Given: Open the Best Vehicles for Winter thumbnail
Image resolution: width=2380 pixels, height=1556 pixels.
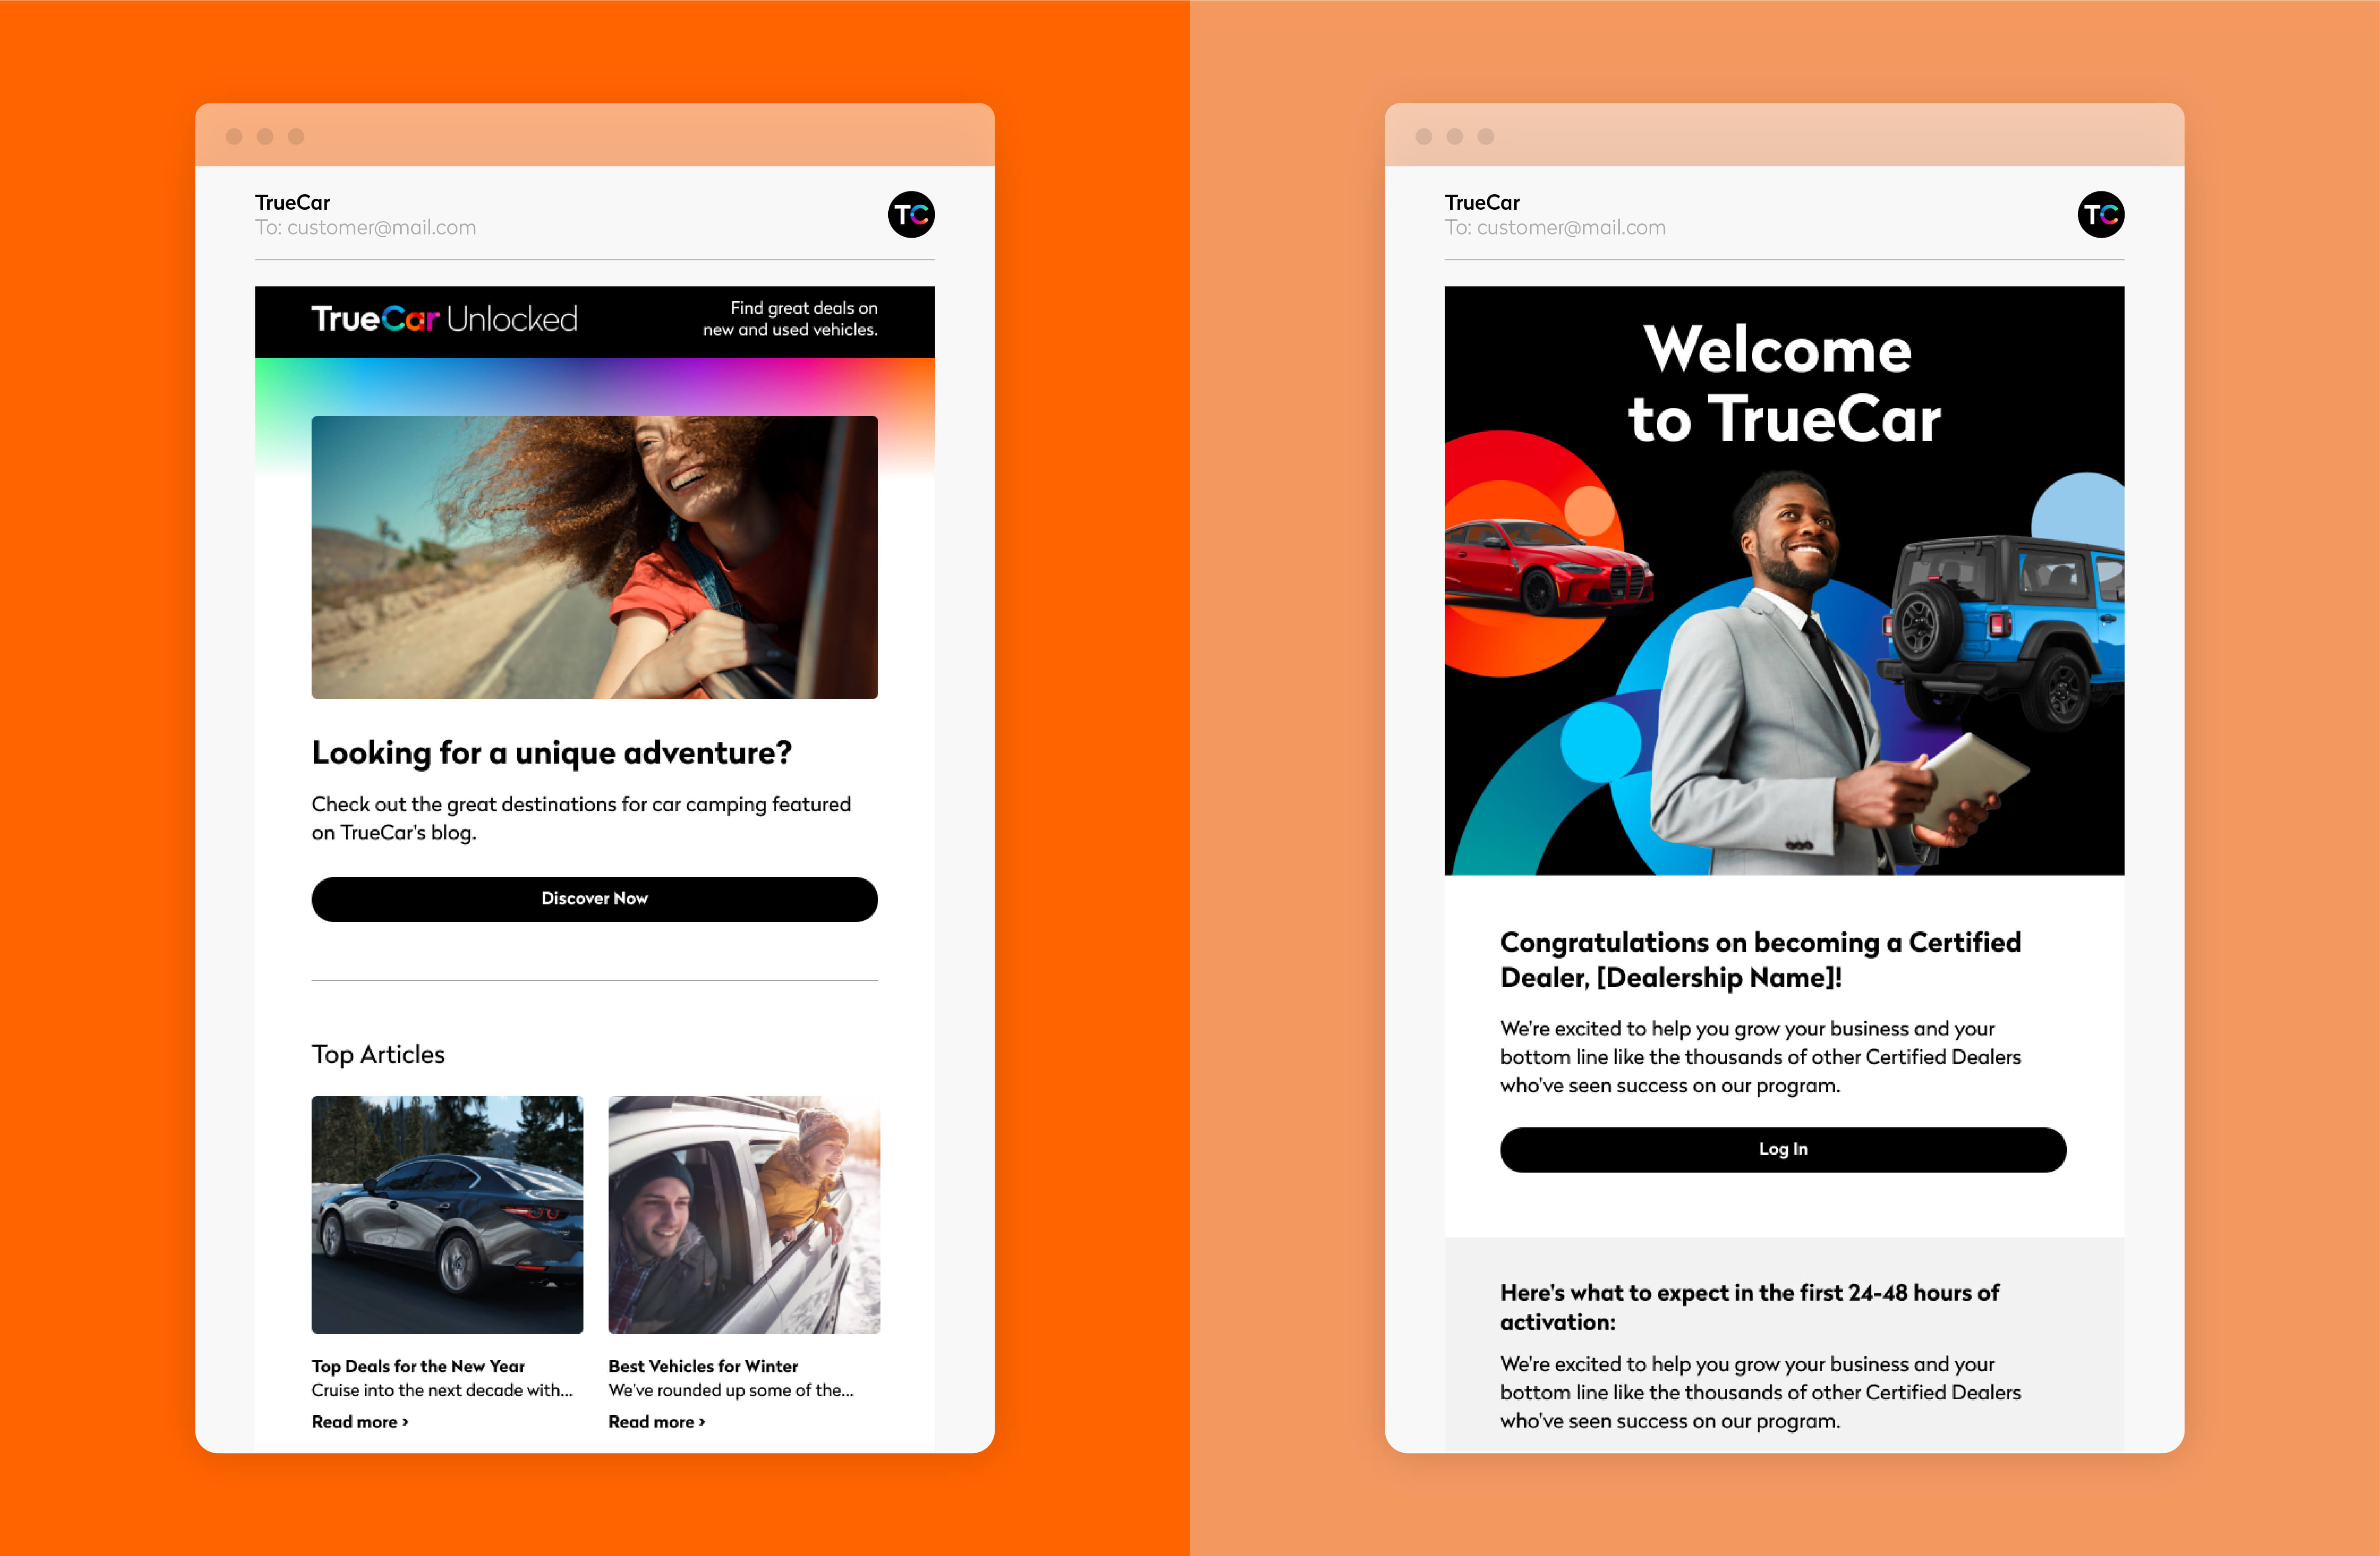Looking at the screenshot, I should (744, 1214).
